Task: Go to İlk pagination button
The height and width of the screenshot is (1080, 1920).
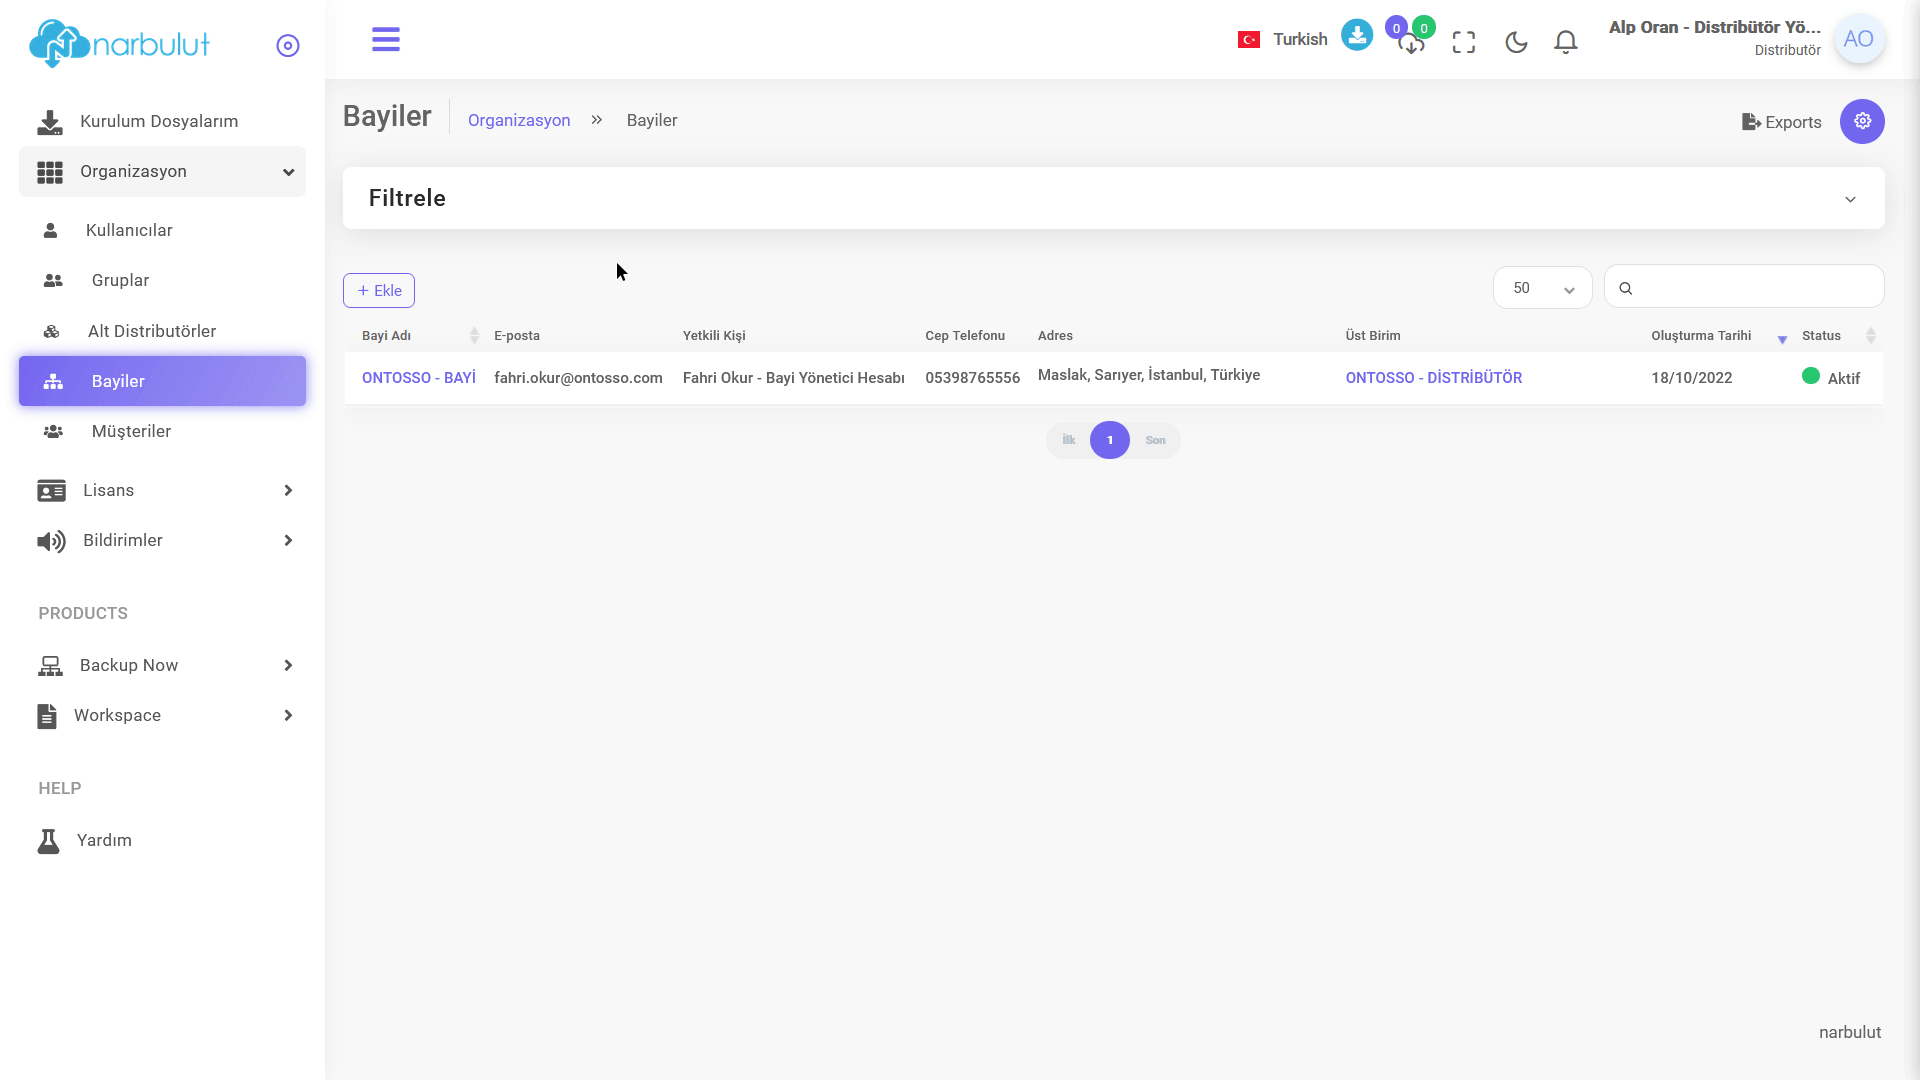Action: (x=1069, y=440)
